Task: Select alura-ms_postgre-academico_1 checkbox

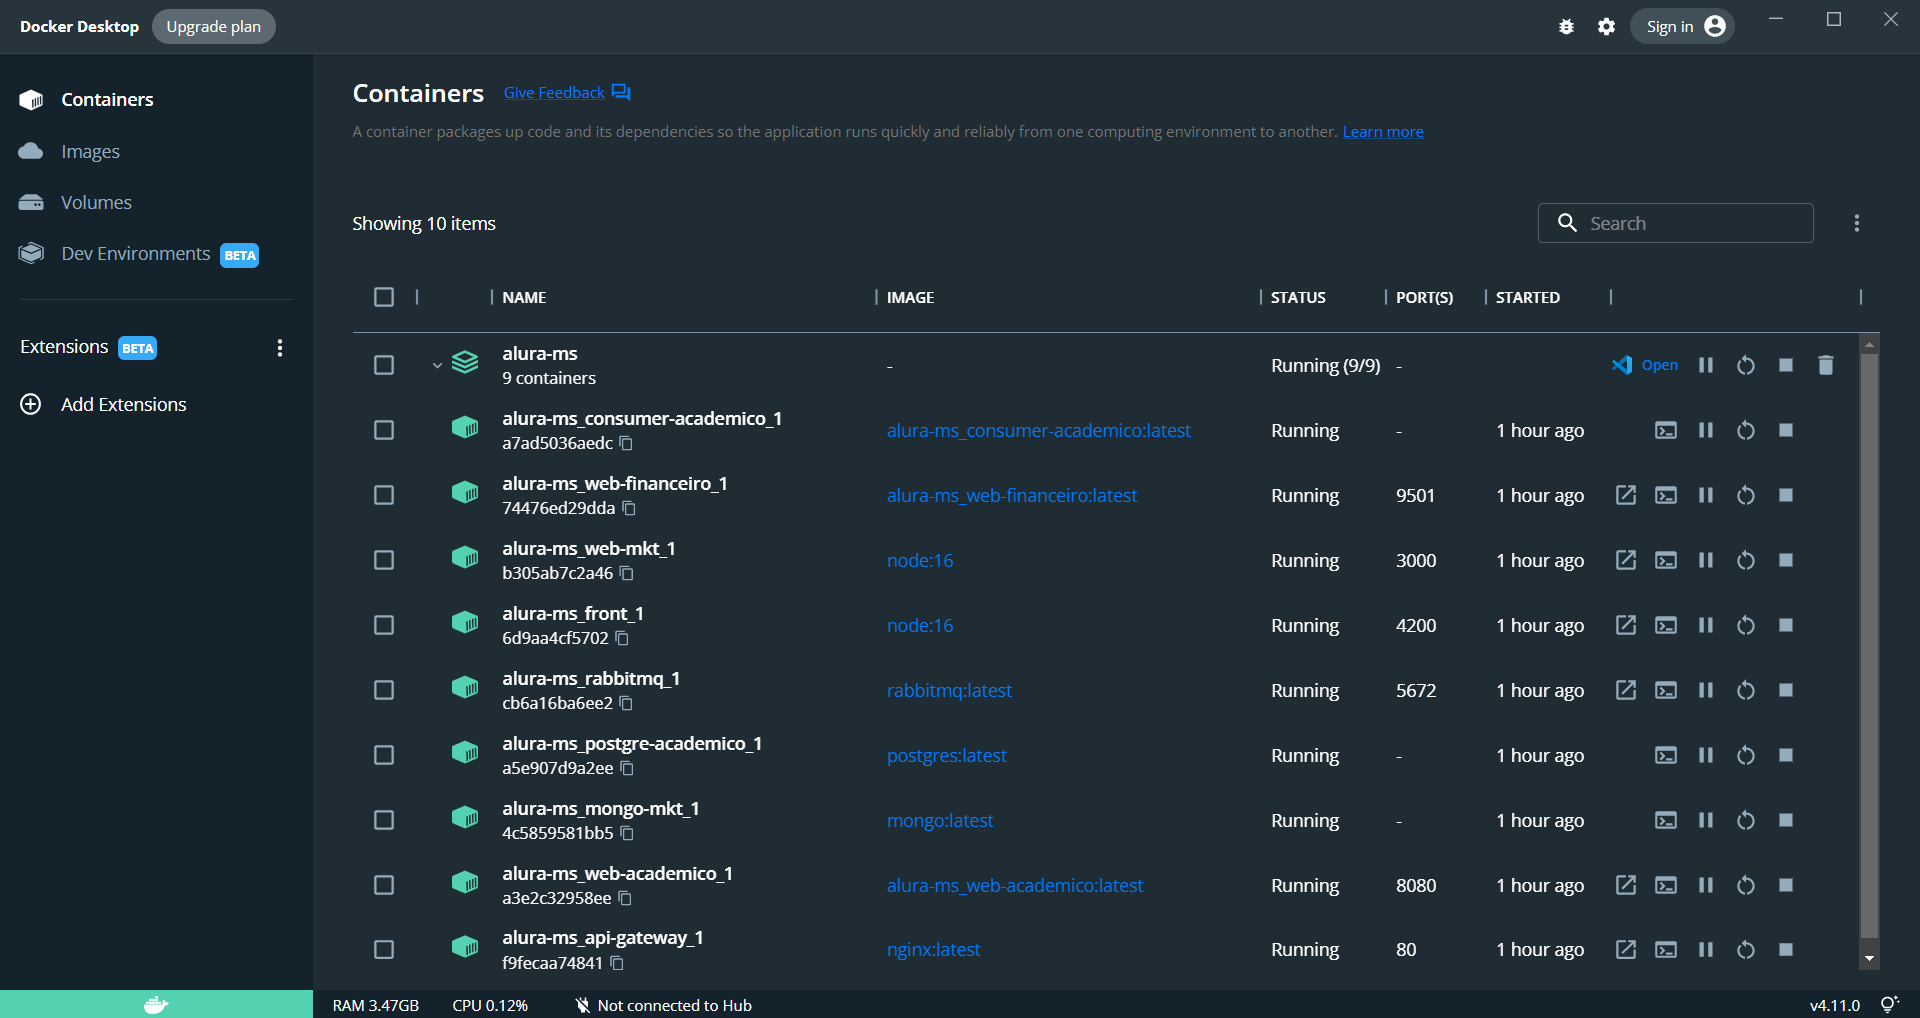Action: [x=384, y=755]
